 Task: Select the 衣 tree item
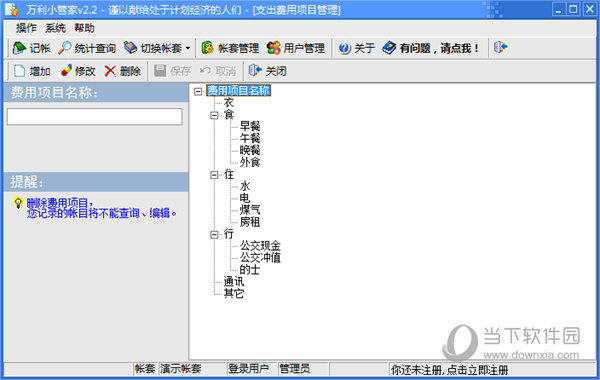(229, 103)
